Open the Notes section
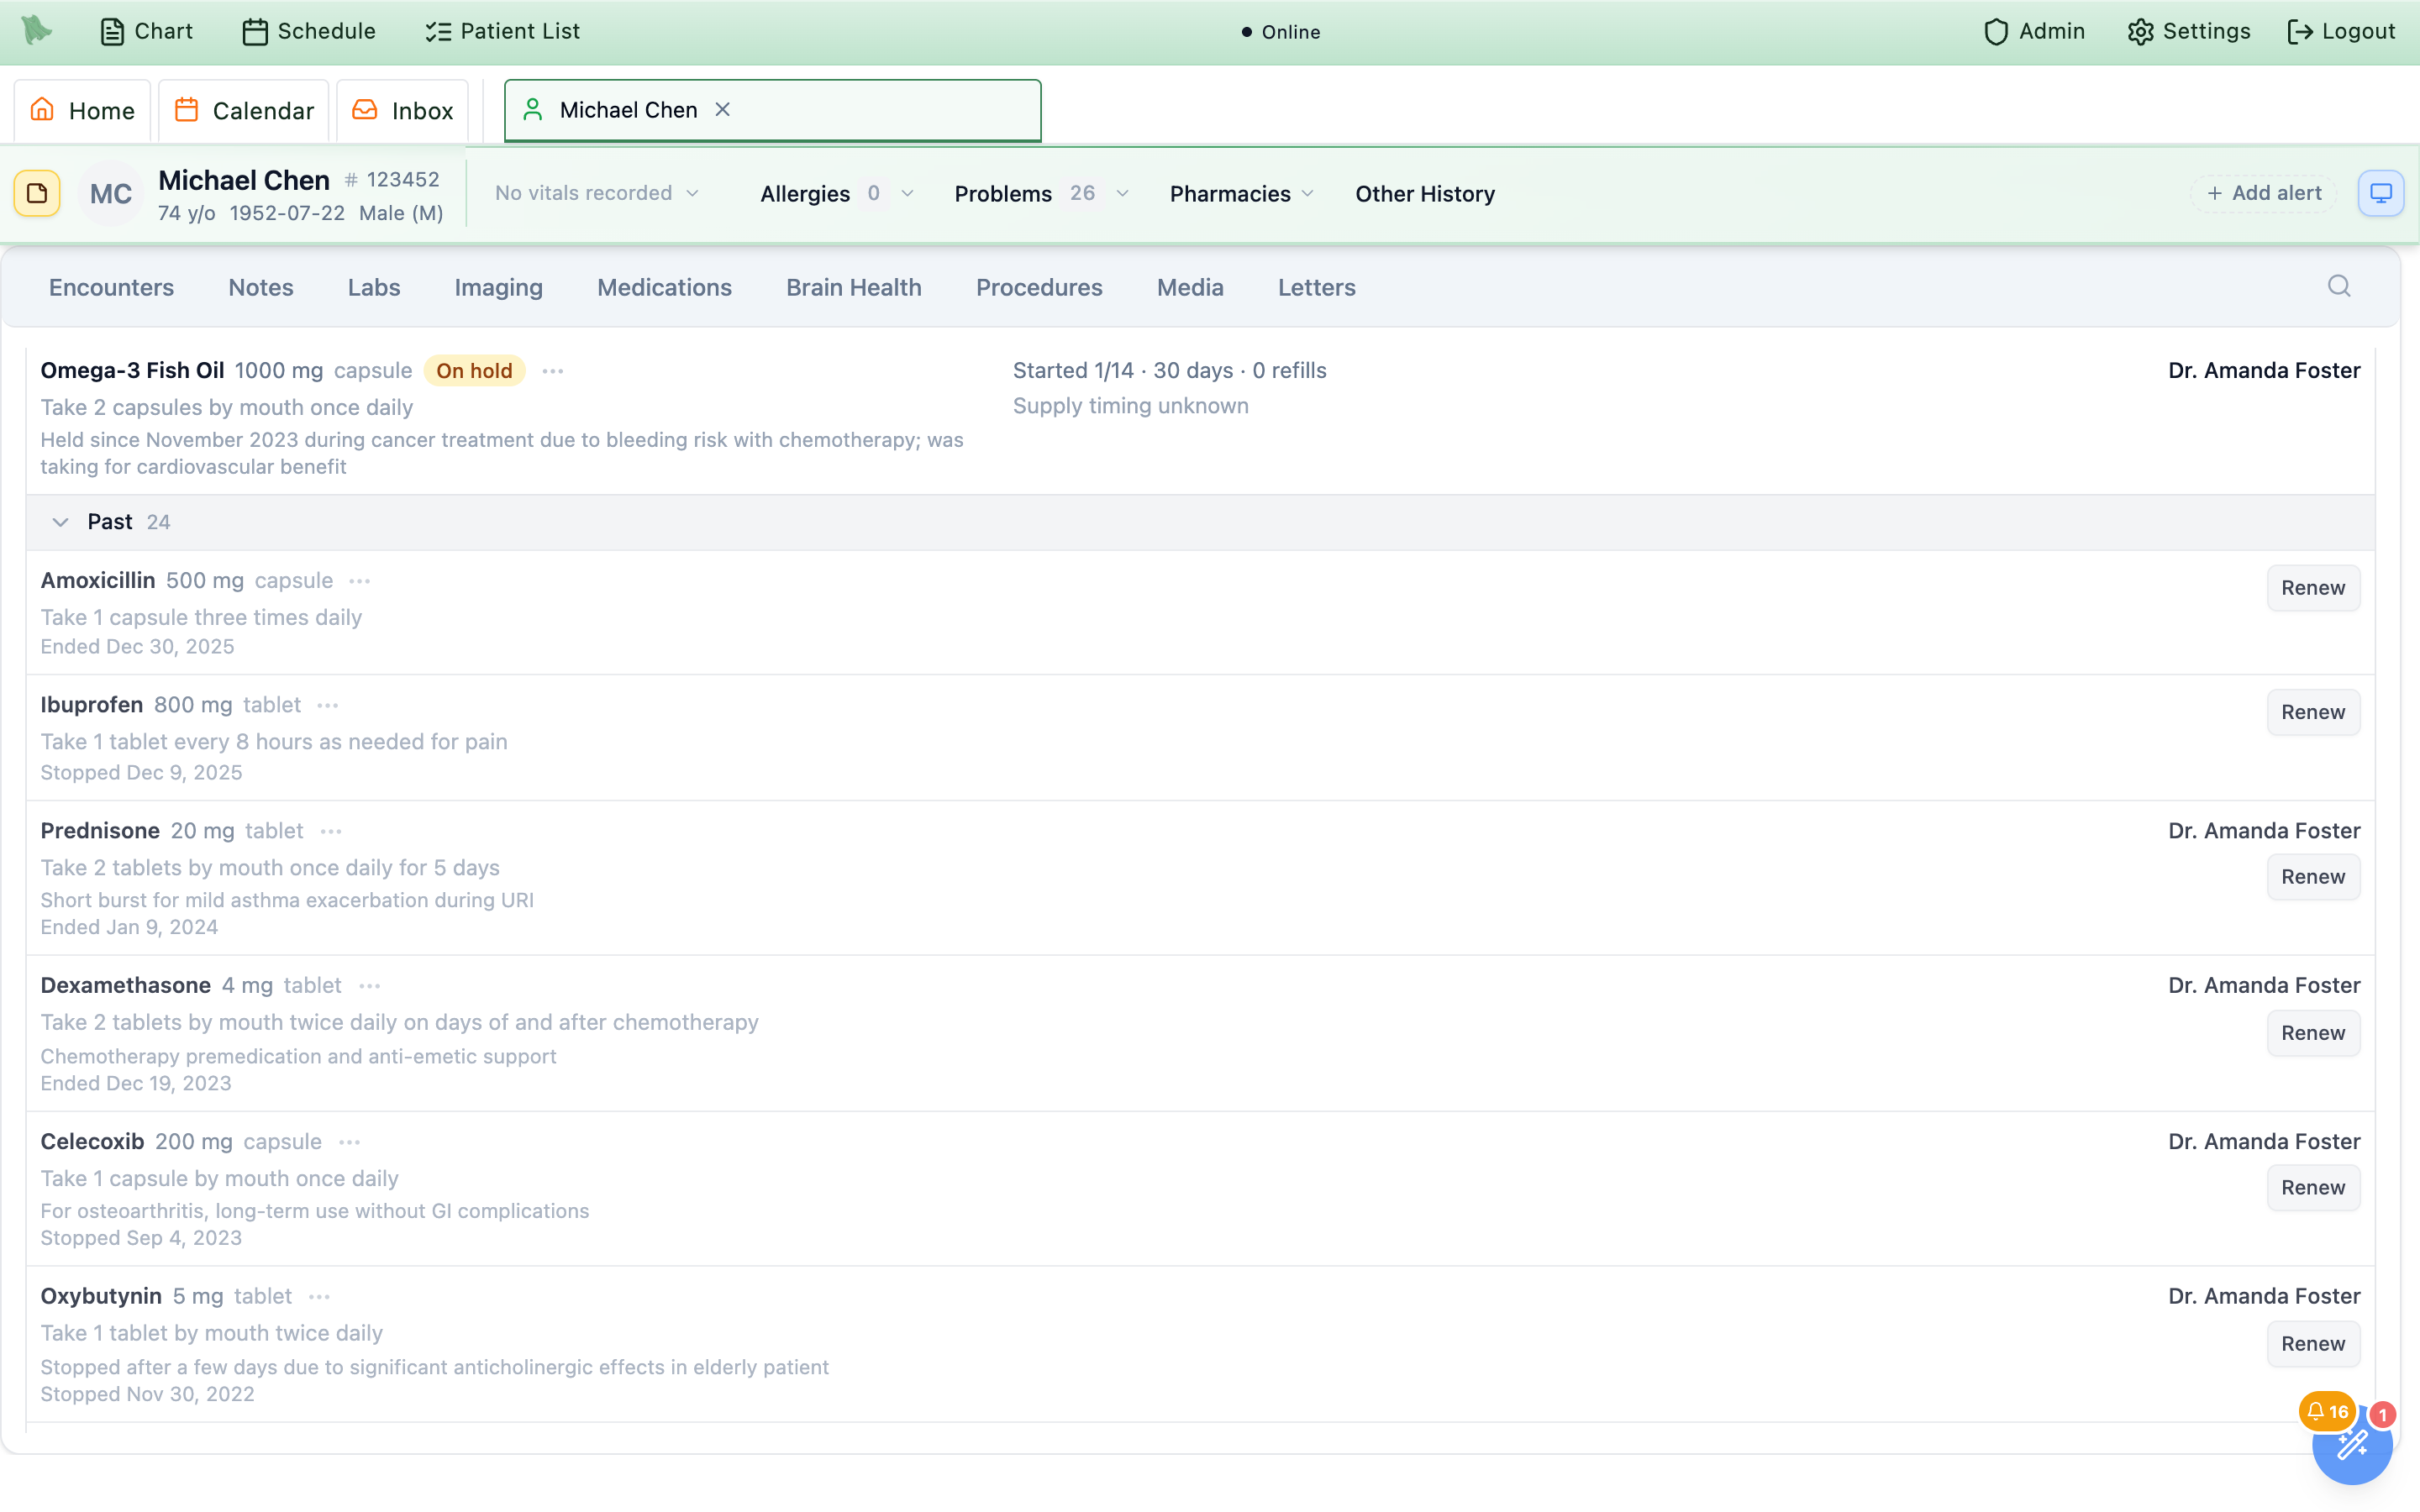The image size is (2420, 1512). [x=260, y=287]
